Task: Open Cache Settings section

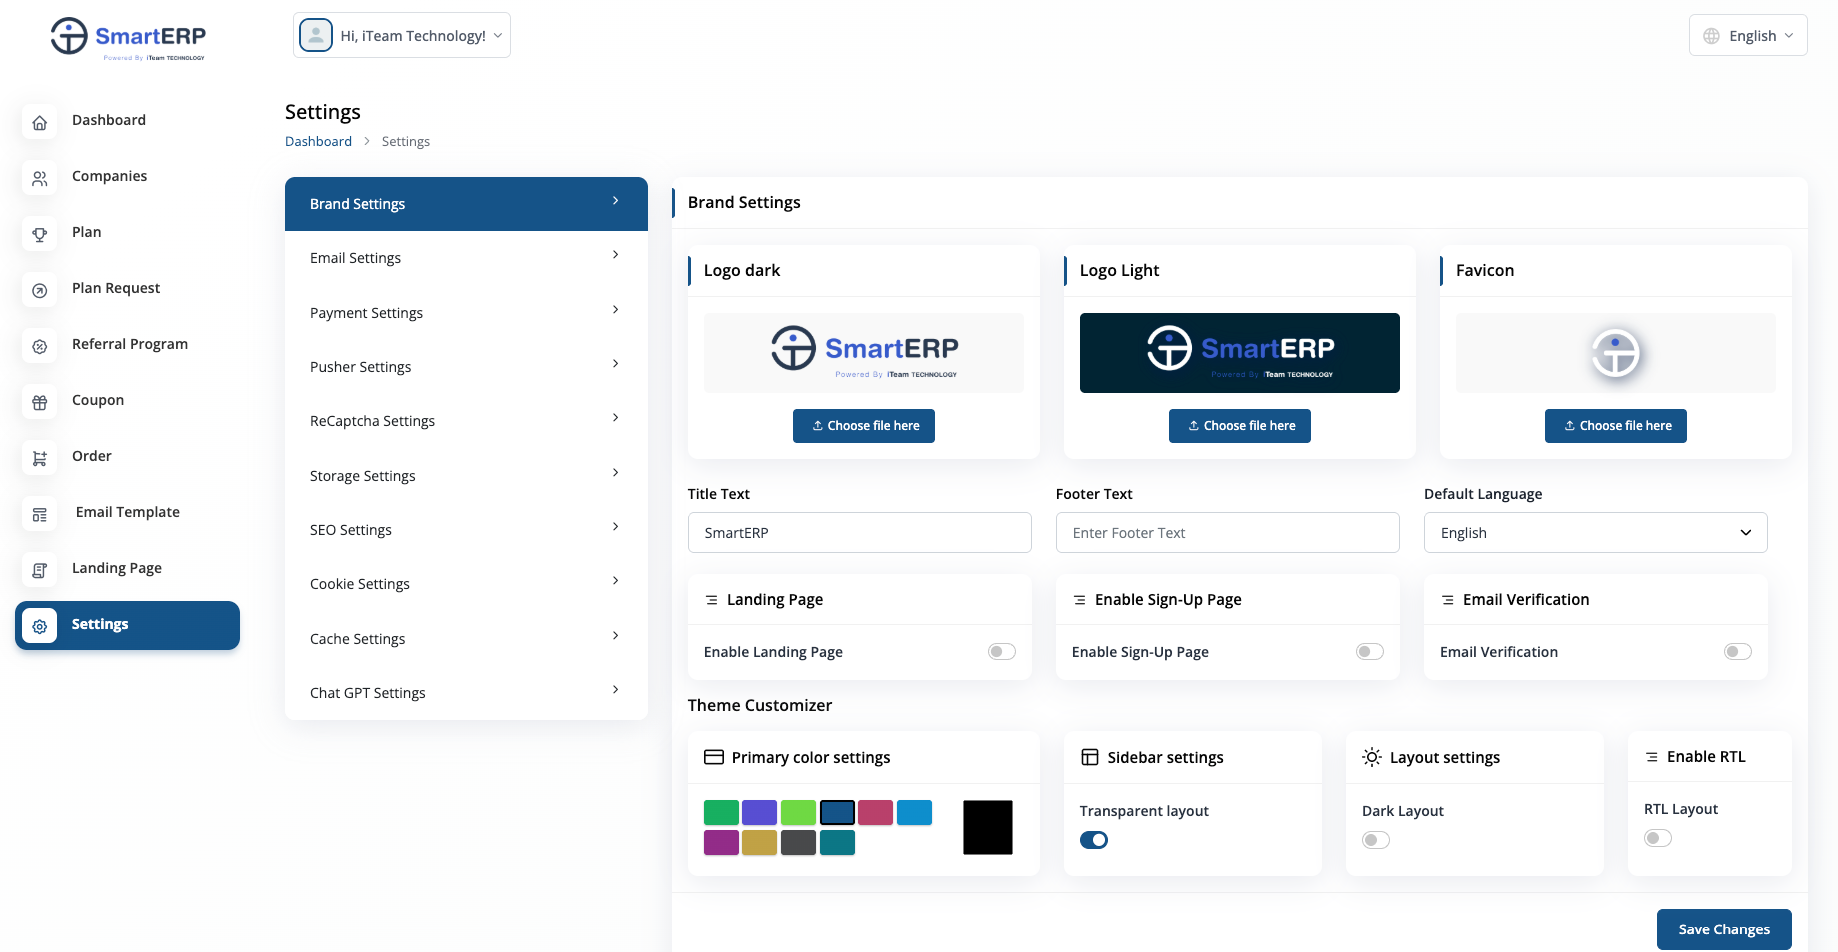Action: tap(466, 639)
